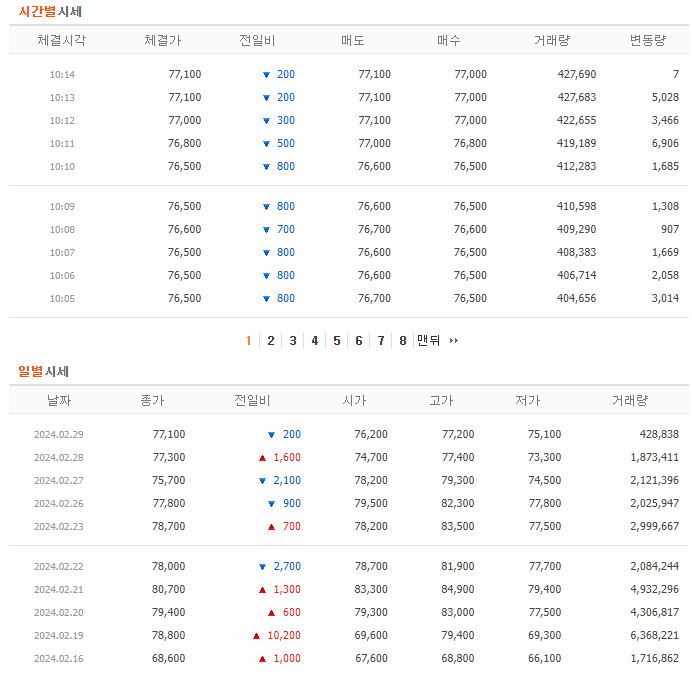Select current page 1 in pagination

tap(248, 341)
